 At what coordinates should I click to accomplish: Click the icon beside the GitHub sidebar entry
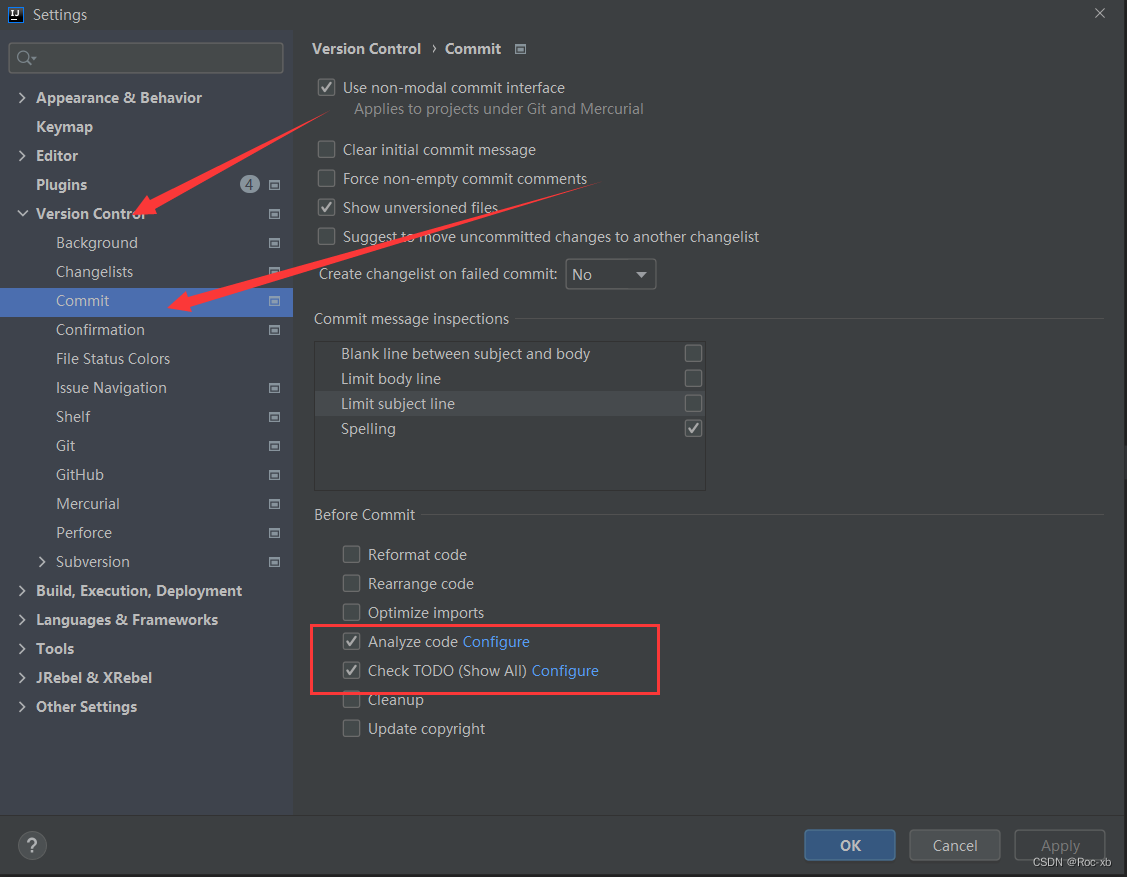pyautogui.click(x=274, y=474)
